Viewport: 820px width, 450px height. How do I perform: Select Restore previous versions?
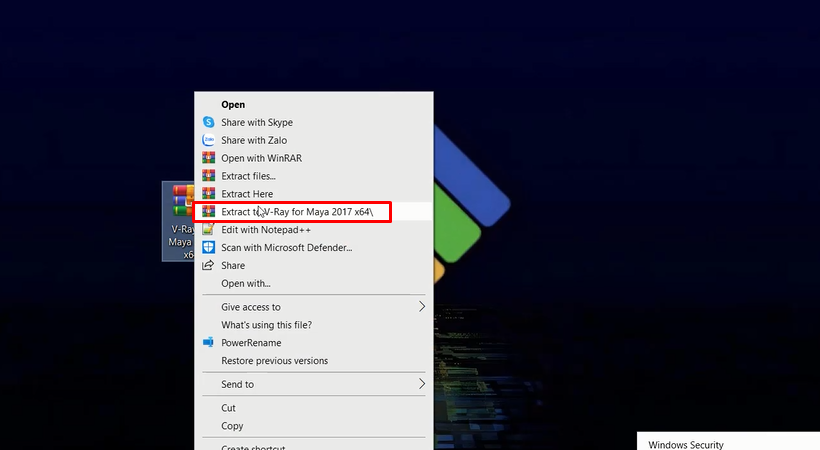click(274, 361)
